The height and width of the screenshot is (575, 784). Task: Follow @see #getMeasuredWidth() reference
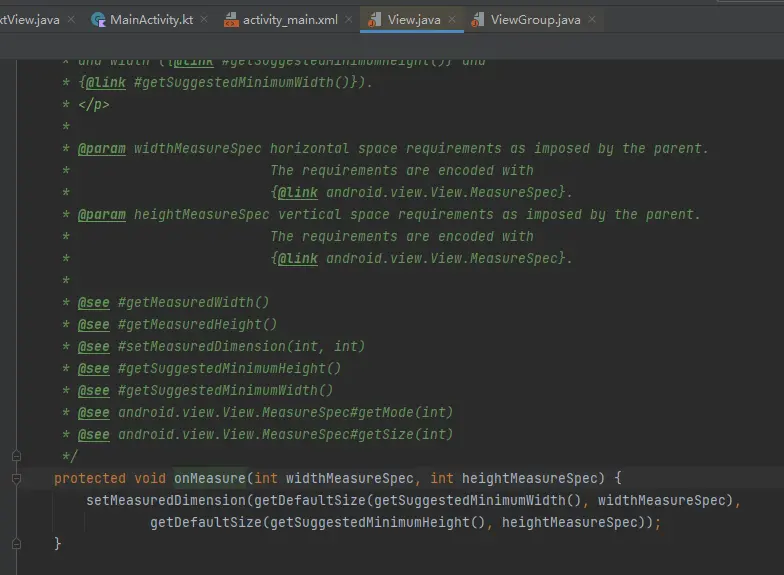tap(194, 302)
